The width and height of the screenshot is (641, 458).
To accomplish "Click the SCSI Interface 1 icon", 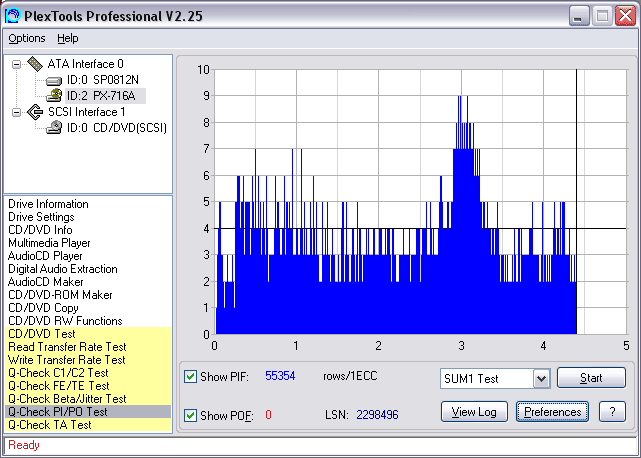I will (35, 112).
